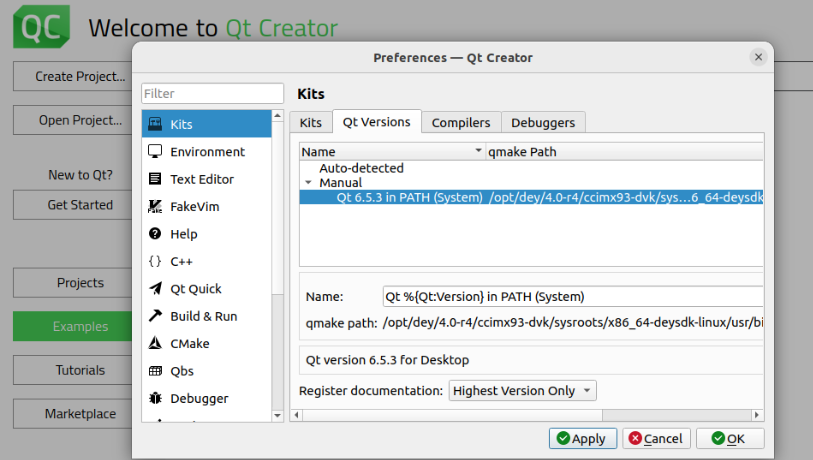Switch to the Qt Versions tab
The width and height of the screenshot is (813, 460).
[x=376, y=122]
